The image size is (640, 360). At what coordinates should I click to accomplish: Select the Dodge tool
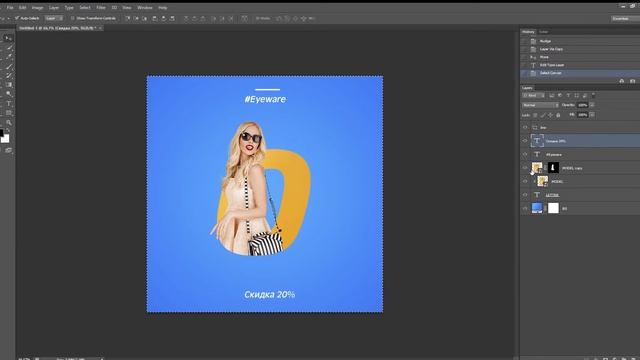click(x=9, y=94)
